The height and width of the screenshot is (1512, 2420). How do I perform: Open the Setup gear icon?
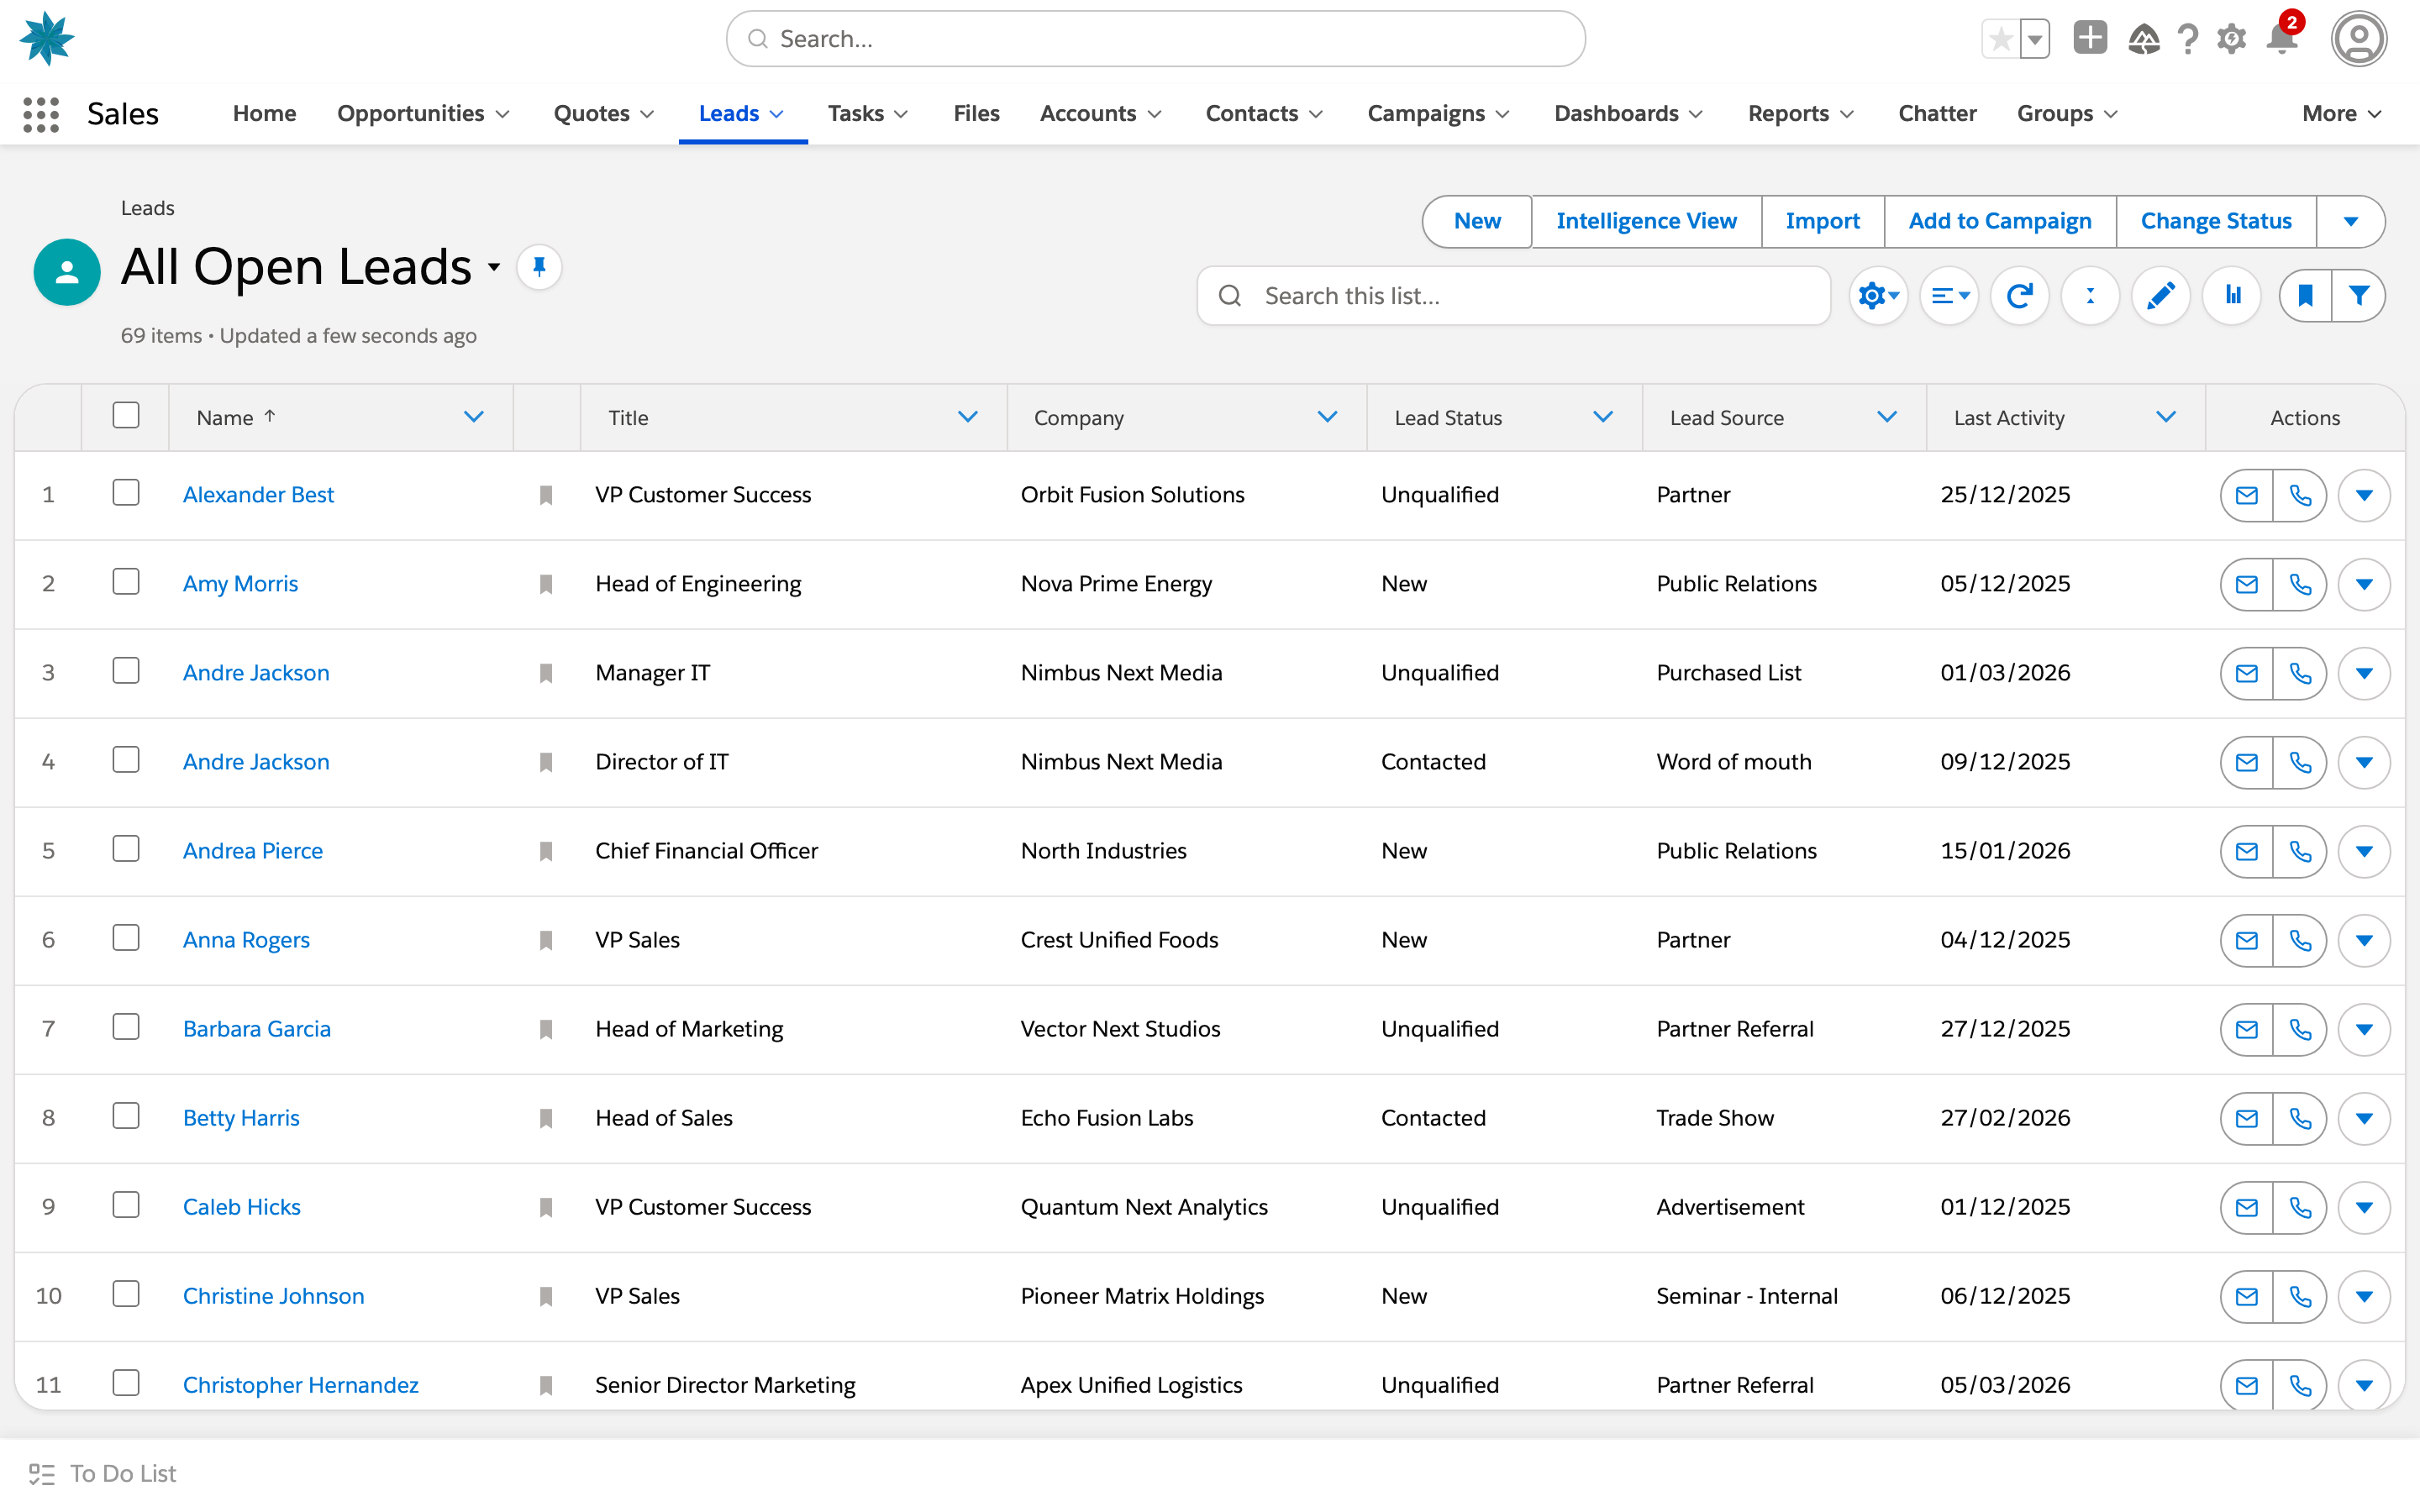coord(2231,39)
